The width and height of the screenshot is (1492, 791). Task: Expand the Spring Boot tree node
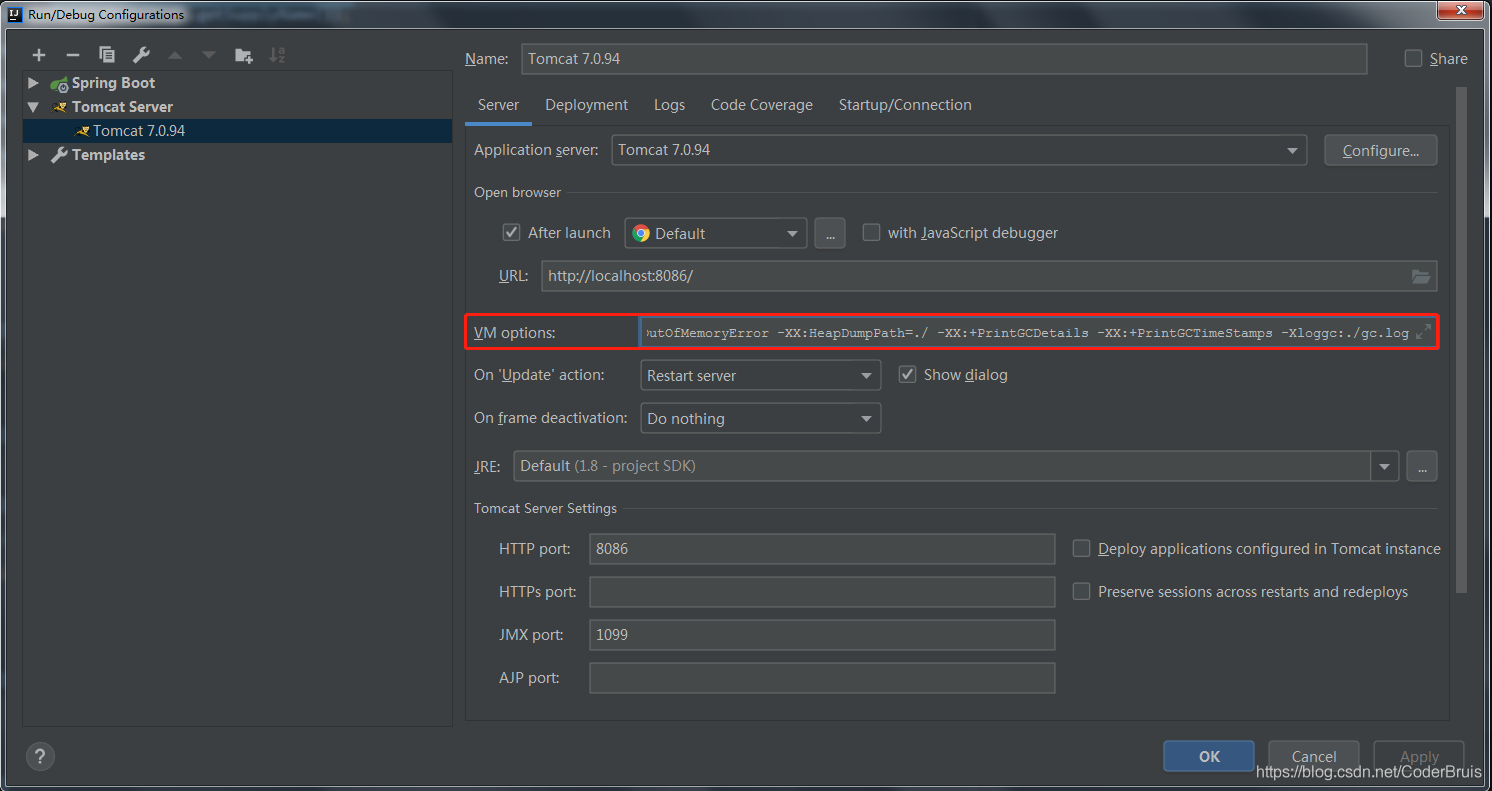click(x=33, y=83)
